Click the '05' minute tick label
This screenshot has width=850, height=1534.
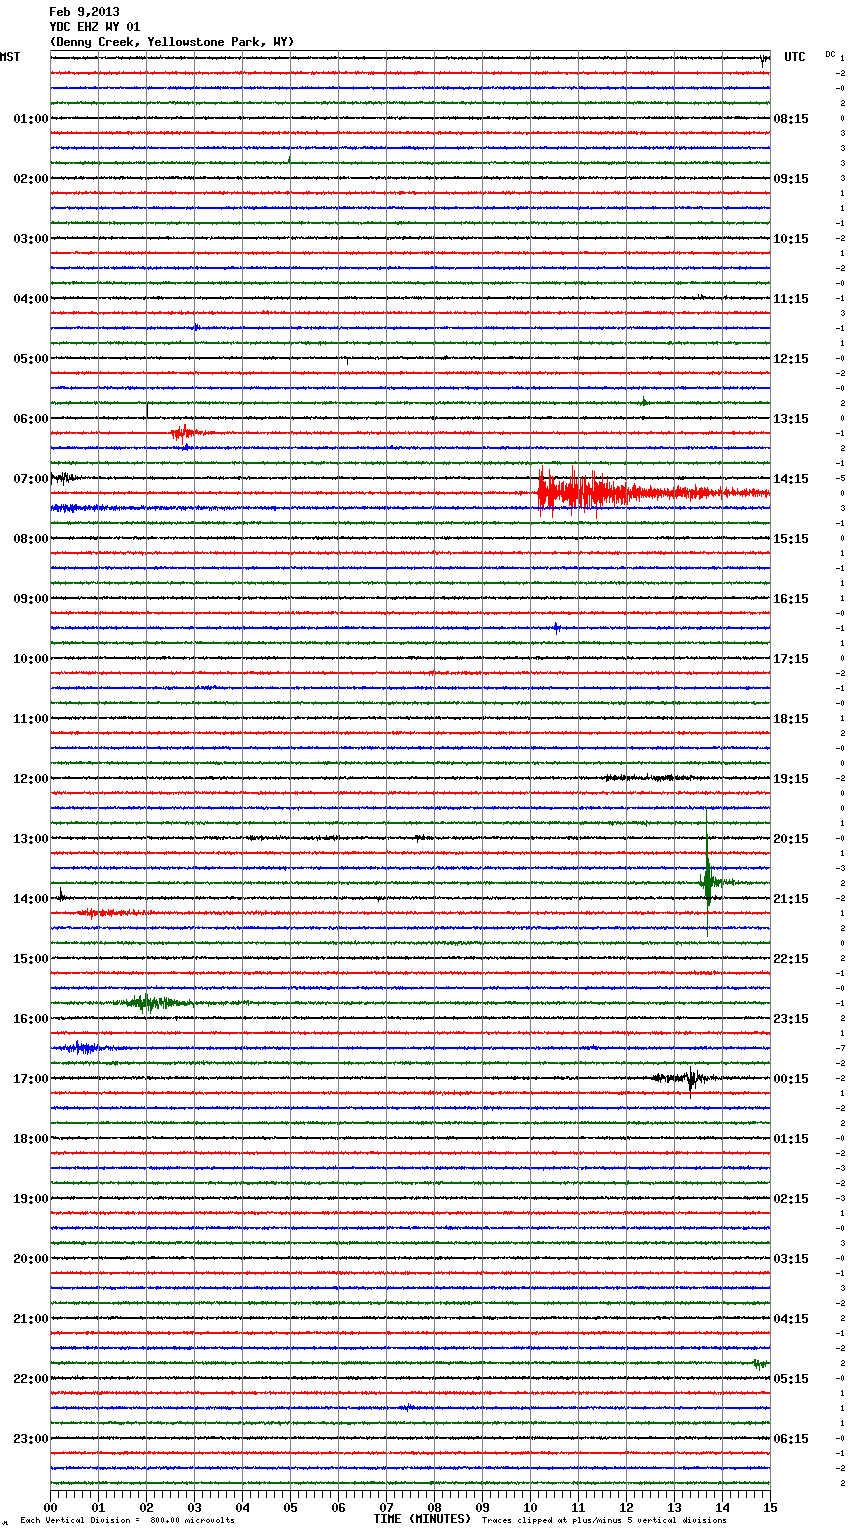click(x=290, y=1508)
